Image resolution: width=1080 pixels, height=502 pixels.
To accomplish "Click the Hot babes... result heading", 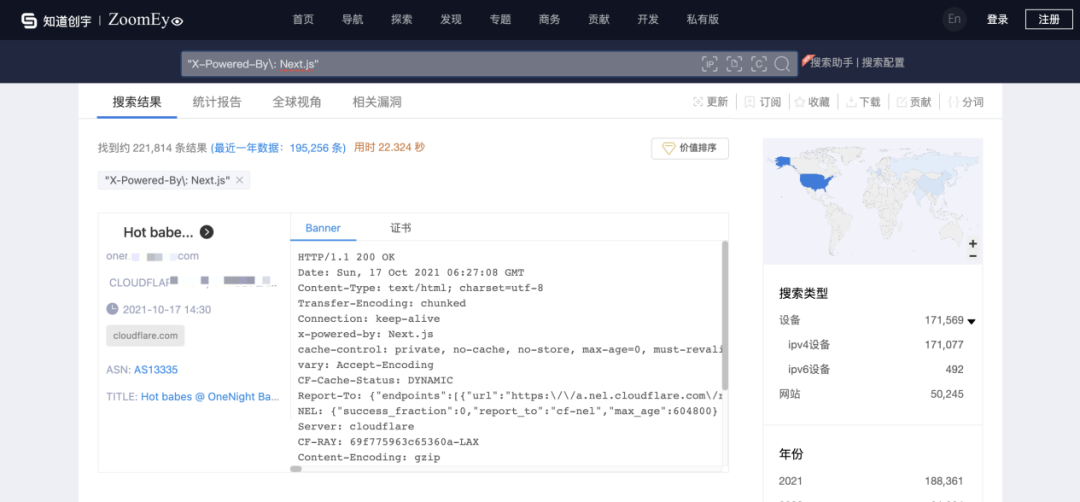I will [x=158, y=233].
